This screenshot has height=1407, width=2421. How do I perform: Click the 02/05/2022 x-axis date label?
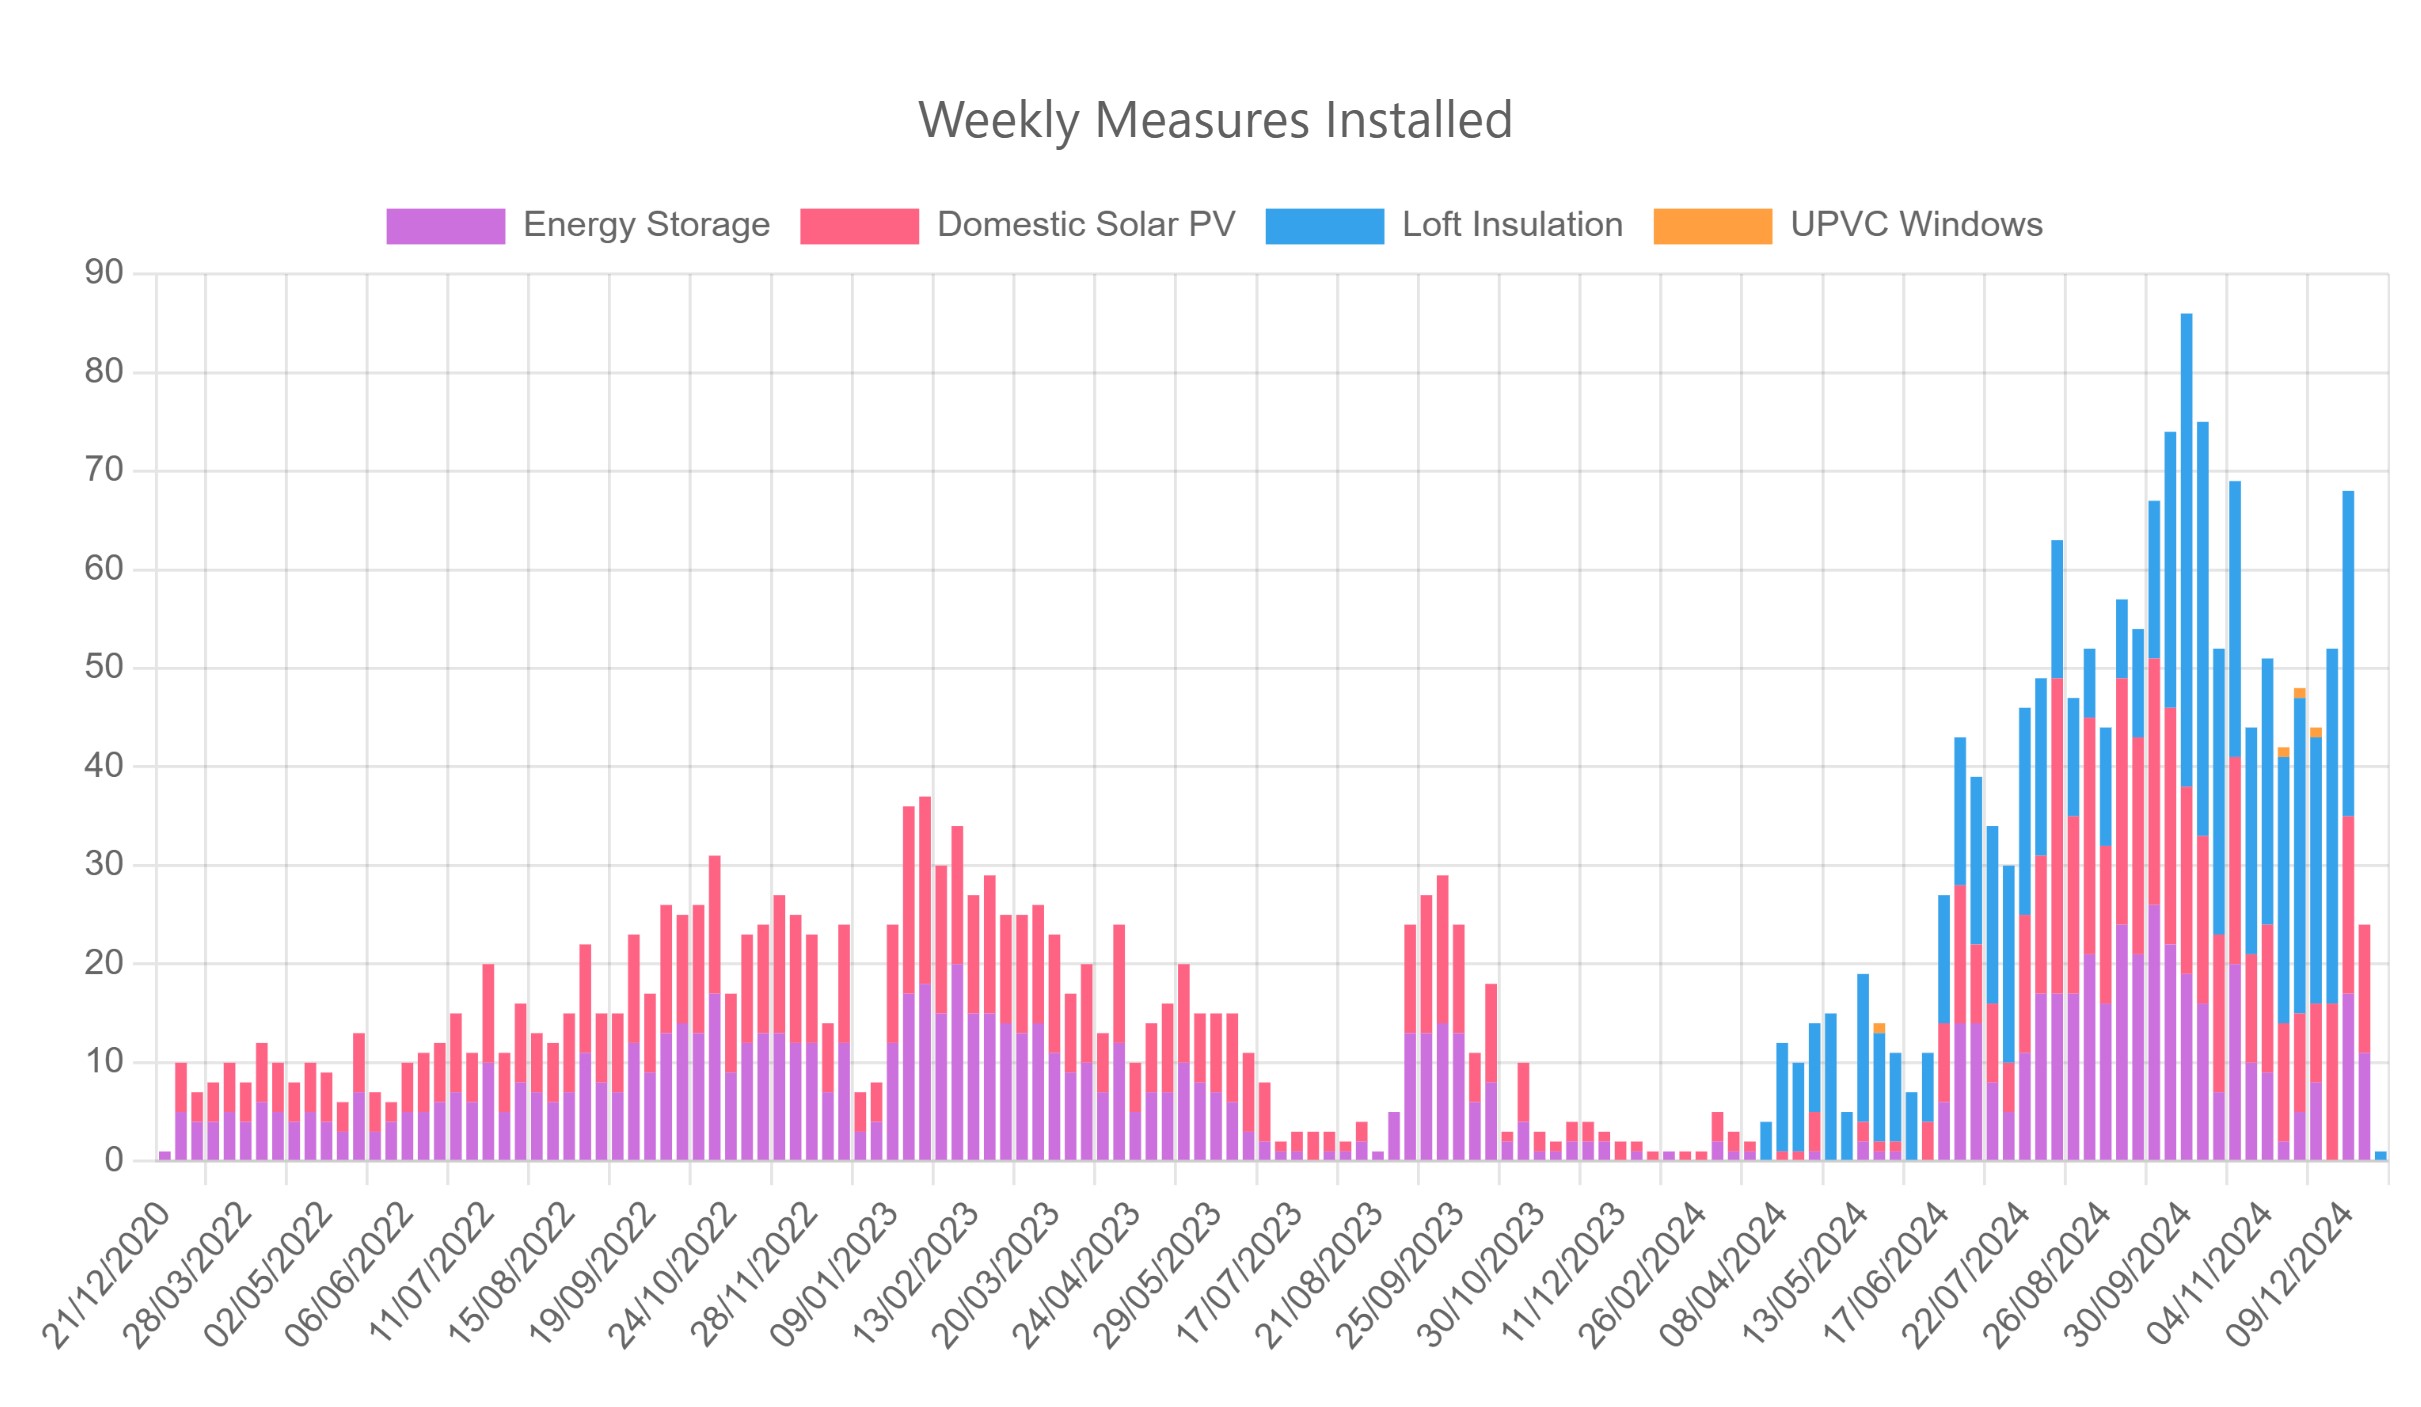pyautogui.click(x=268, y=1275)
